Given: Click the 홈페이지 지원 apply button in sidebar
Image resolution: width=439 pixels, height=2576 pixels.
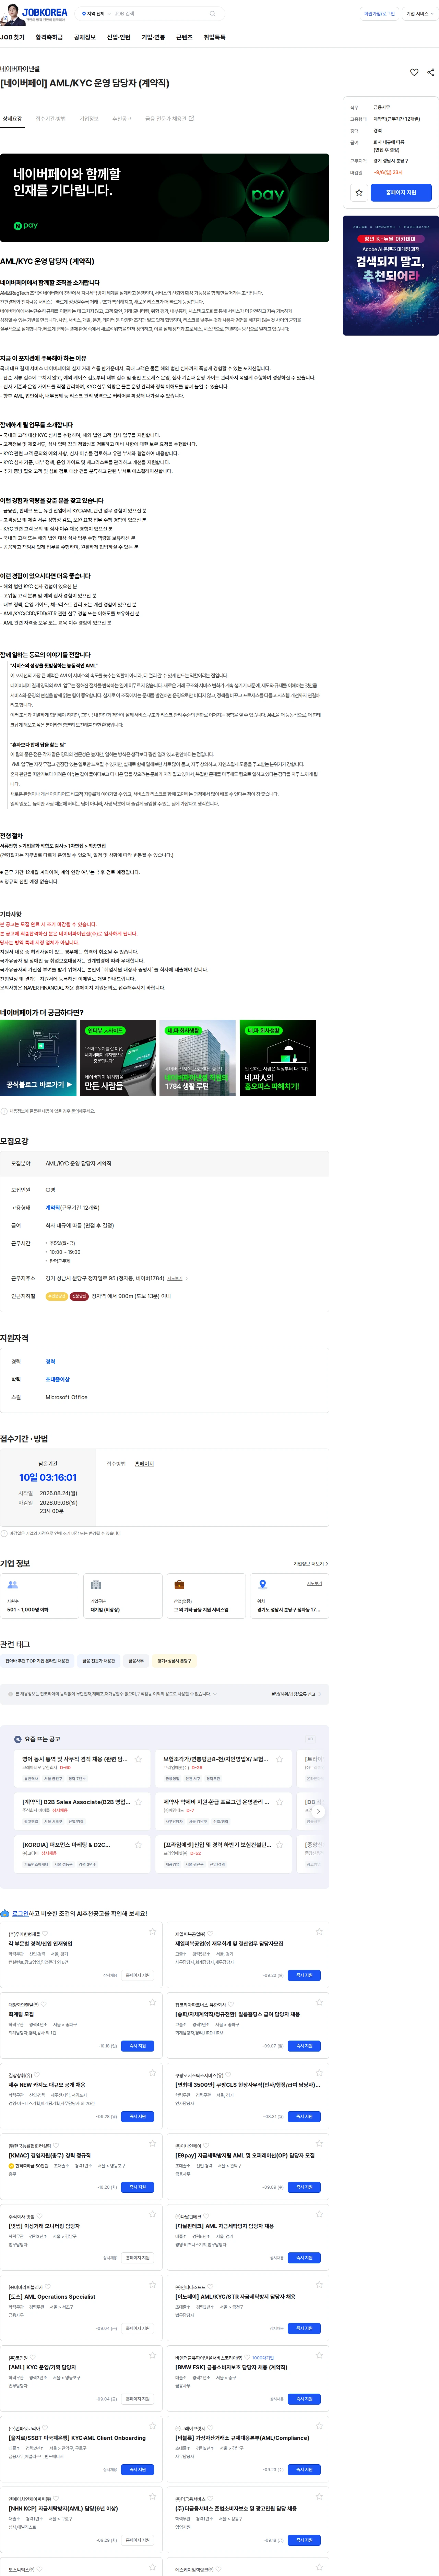Looking at the screenshot, I should click(401, 192).
